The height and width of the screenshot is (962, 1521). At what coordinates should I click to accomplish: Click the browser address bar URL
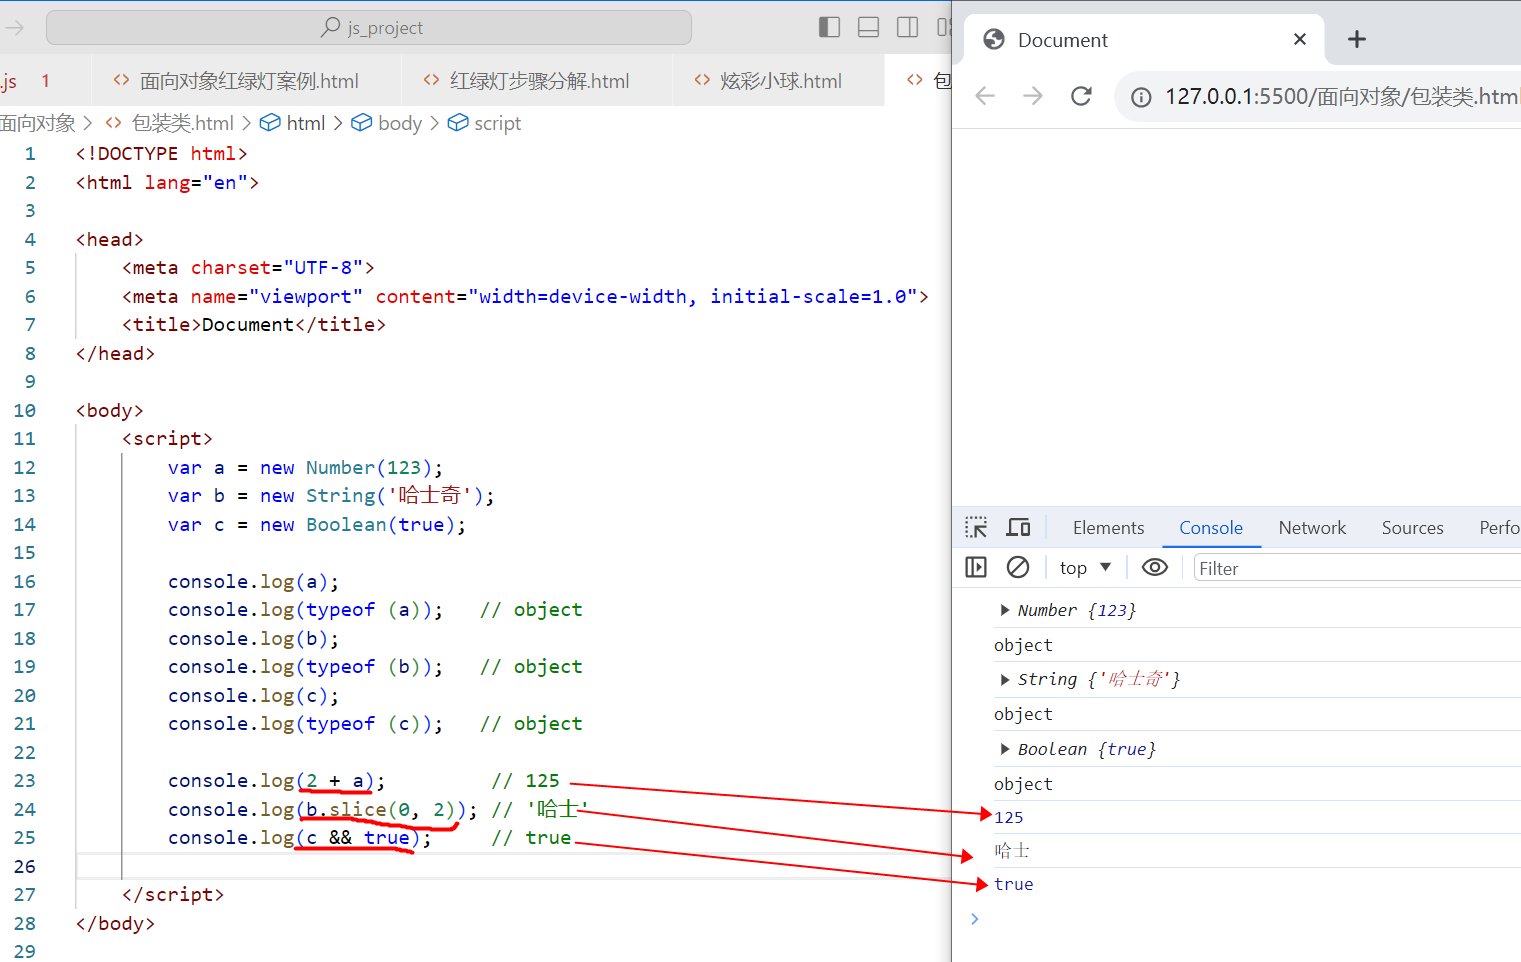coord(1342,97)
